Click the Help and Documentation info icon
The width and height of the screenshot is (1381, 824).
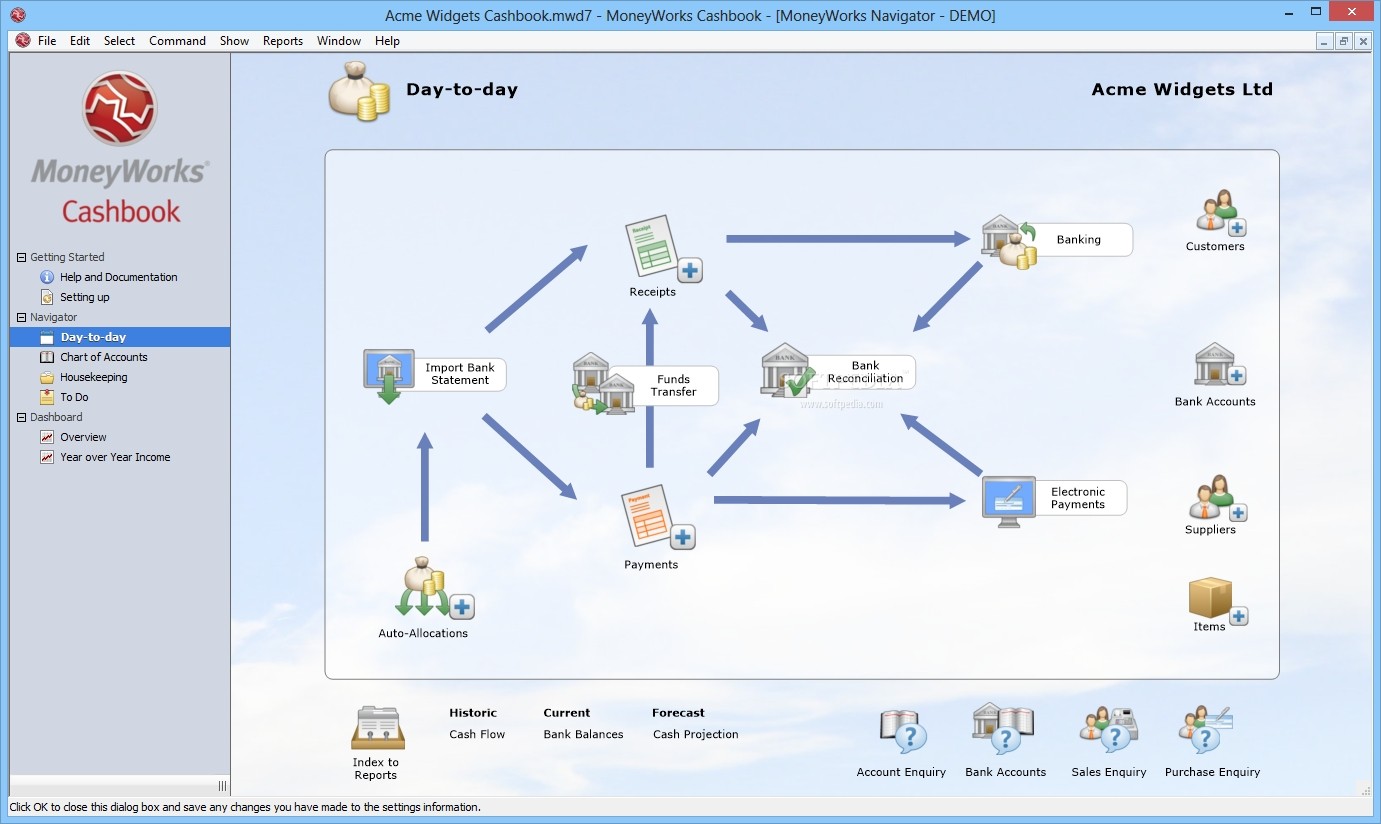click(x=47, y=277)
